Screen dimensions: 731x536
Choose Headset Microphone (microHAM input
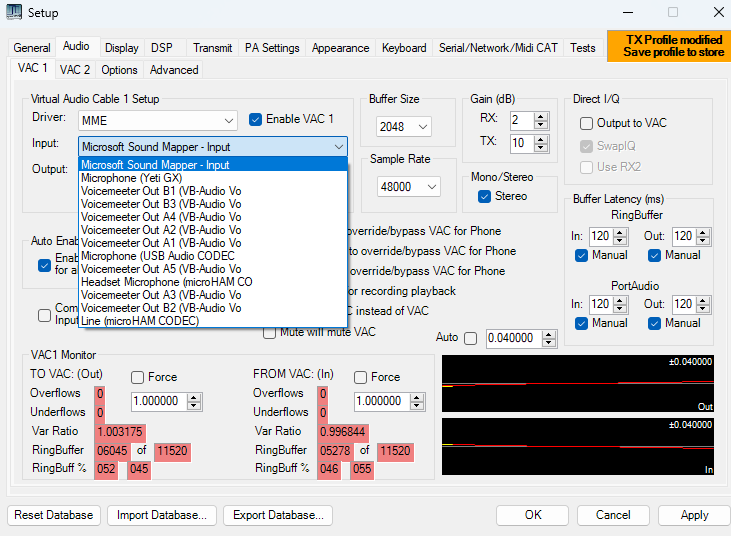coord(213,282)
